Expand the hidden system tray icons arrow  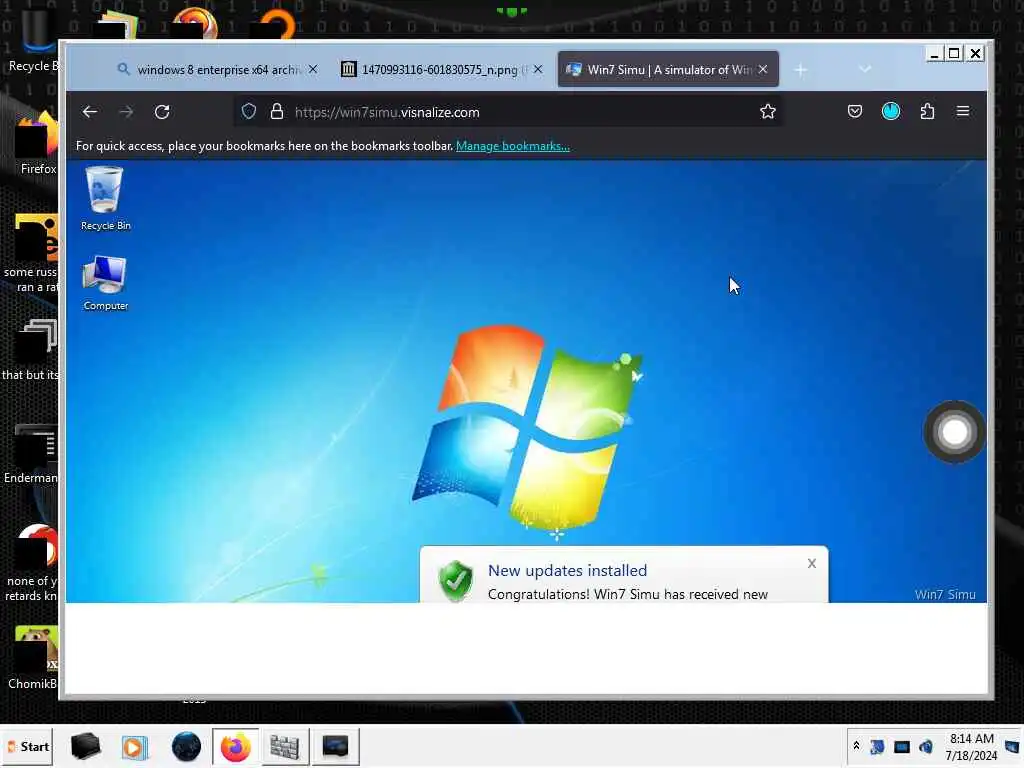coord(856,746)
